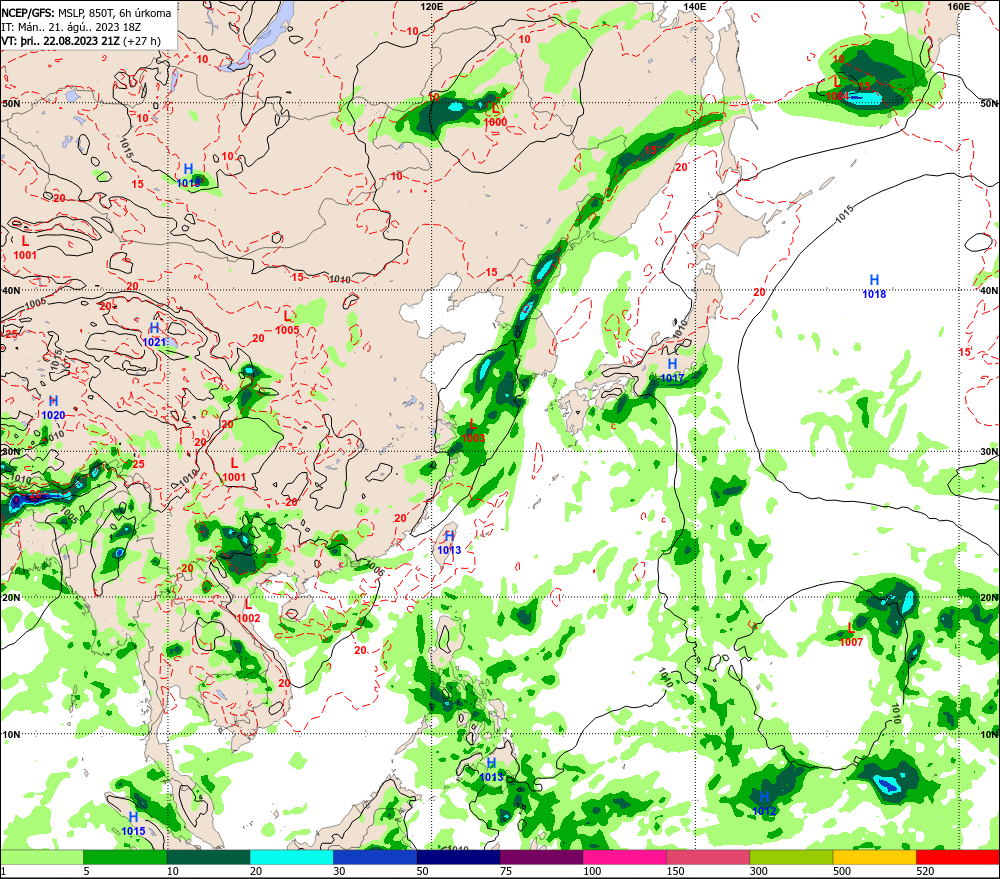
Task: Click the 'NCEP/GFS: MSLP, 850T, 6h úrkoma' title
Action: tap(86, 13)
